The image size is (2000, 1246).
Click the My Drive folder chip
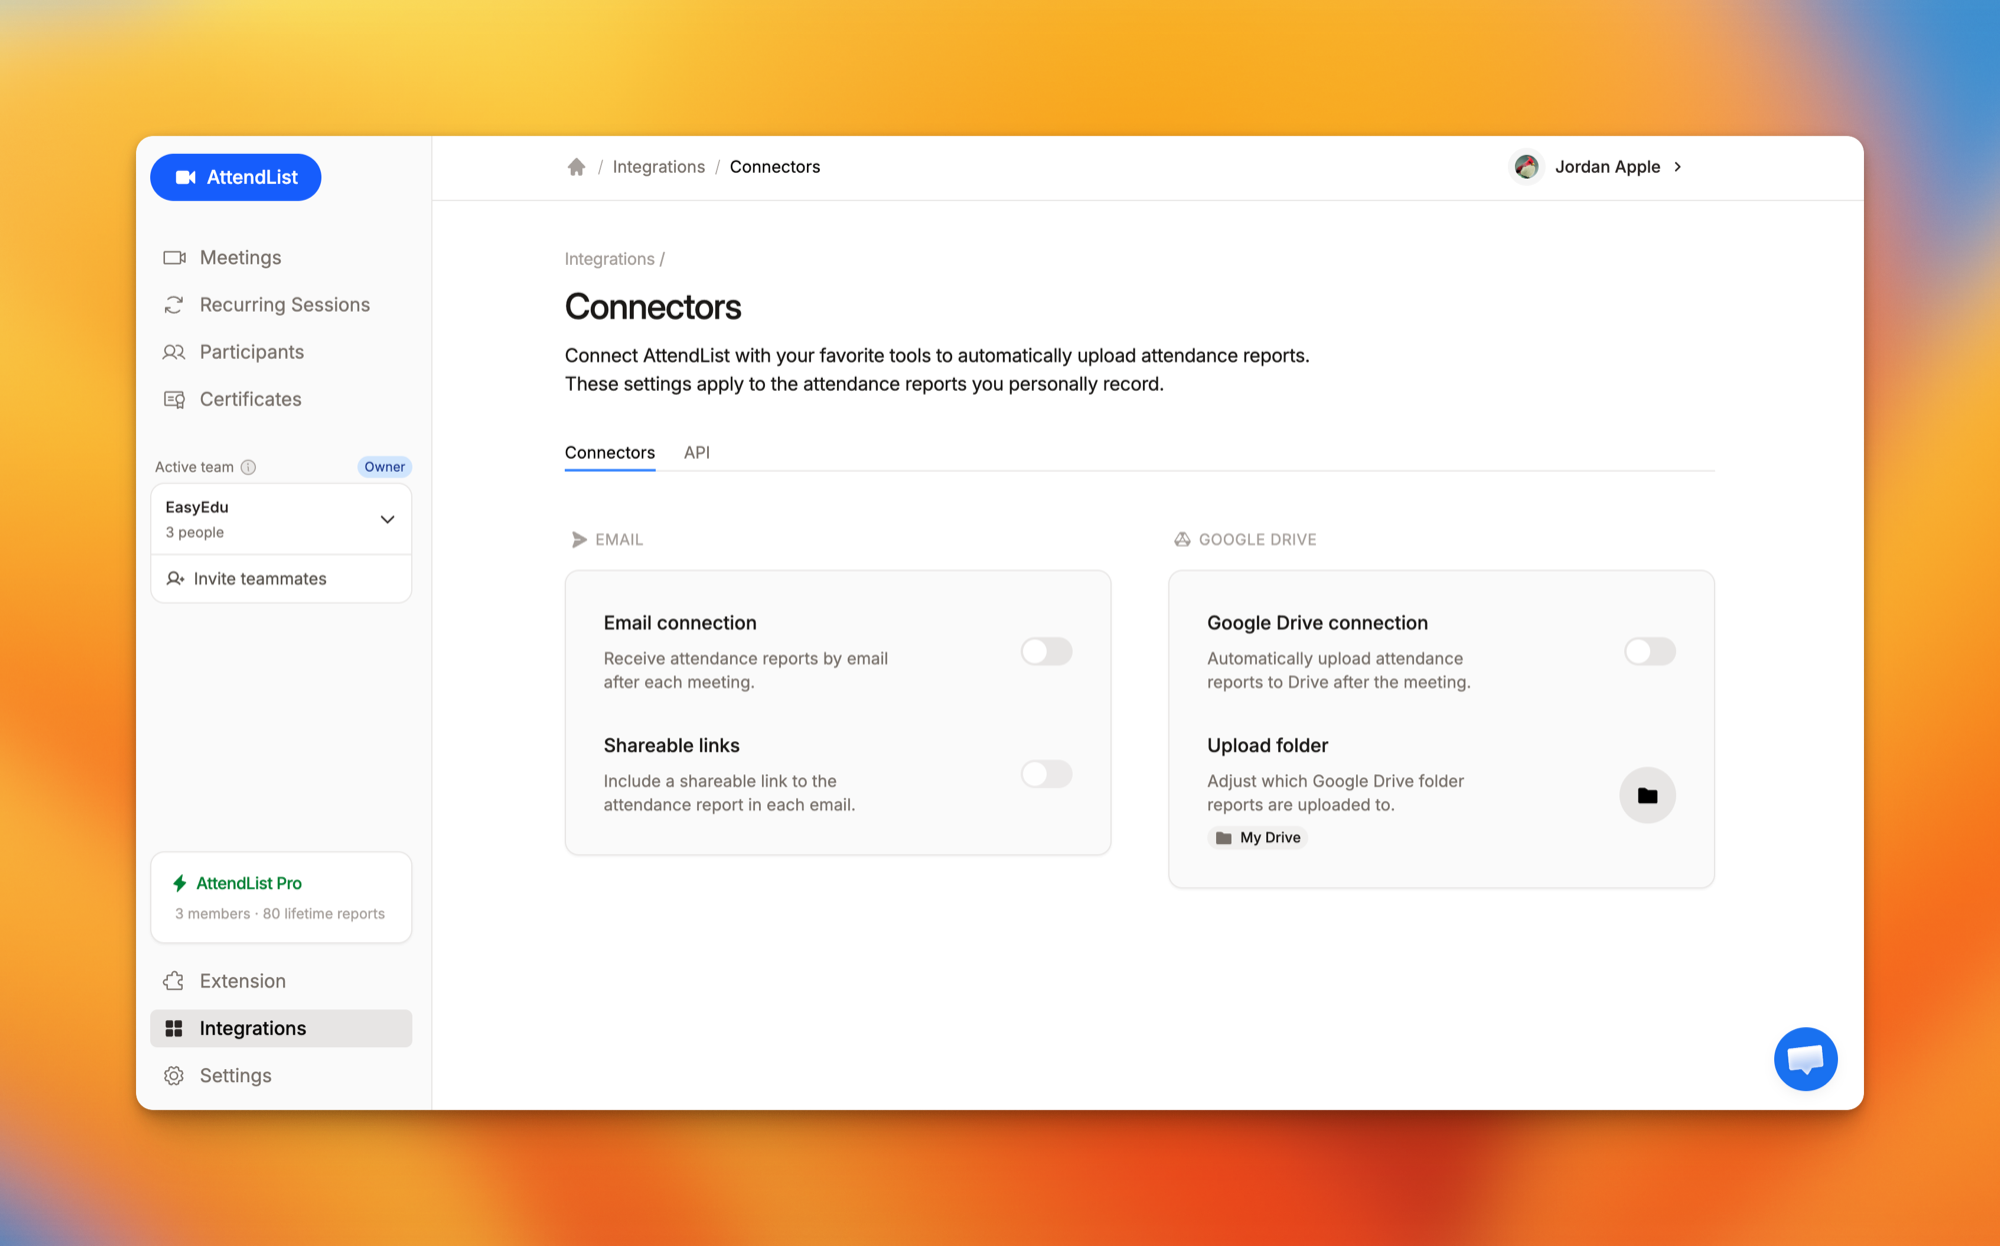(x=1258, y=838)
